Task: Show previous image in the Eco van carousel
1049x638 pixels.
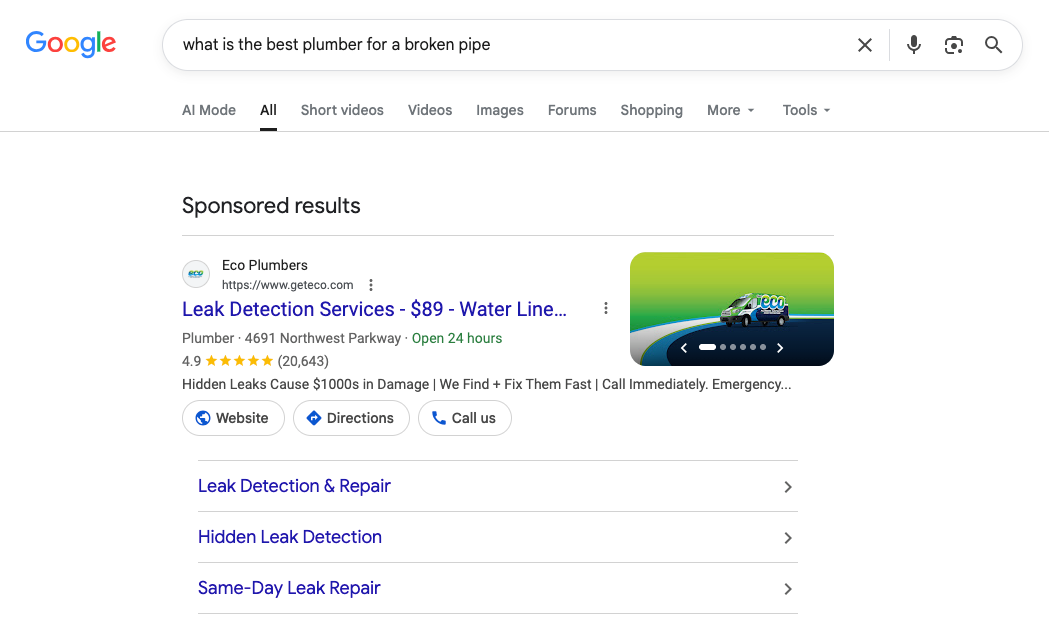Action: click(684, 348)
